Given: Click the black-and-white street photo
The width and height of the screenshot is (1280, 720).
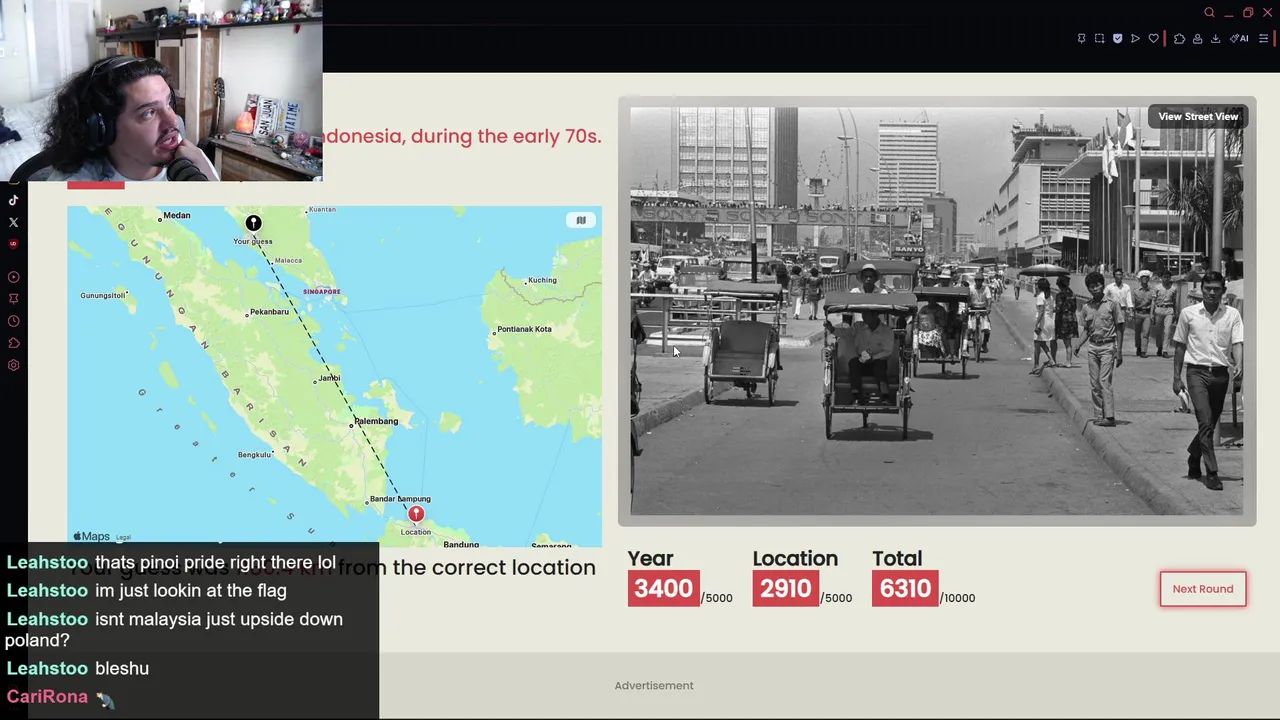Looking at the screenshot, I should point(936,311).
